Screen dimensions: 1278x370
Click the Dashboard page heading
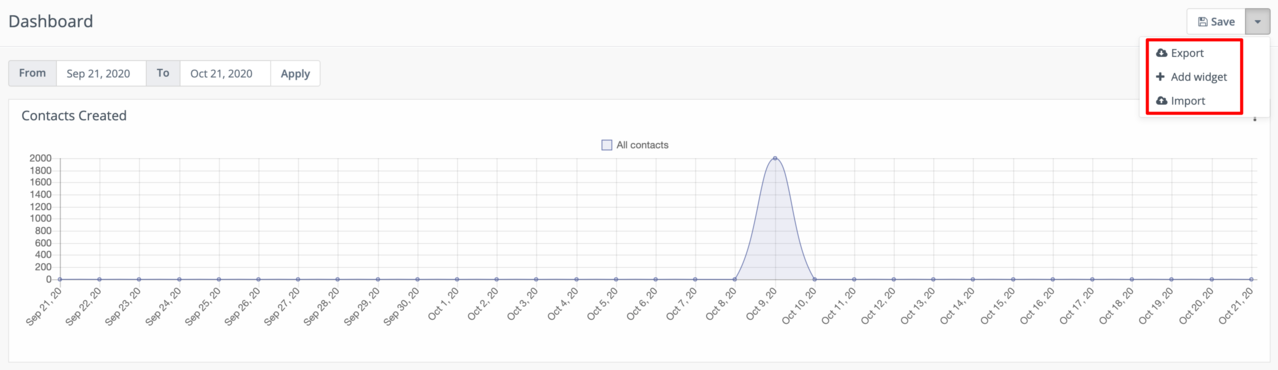point(50,21)
